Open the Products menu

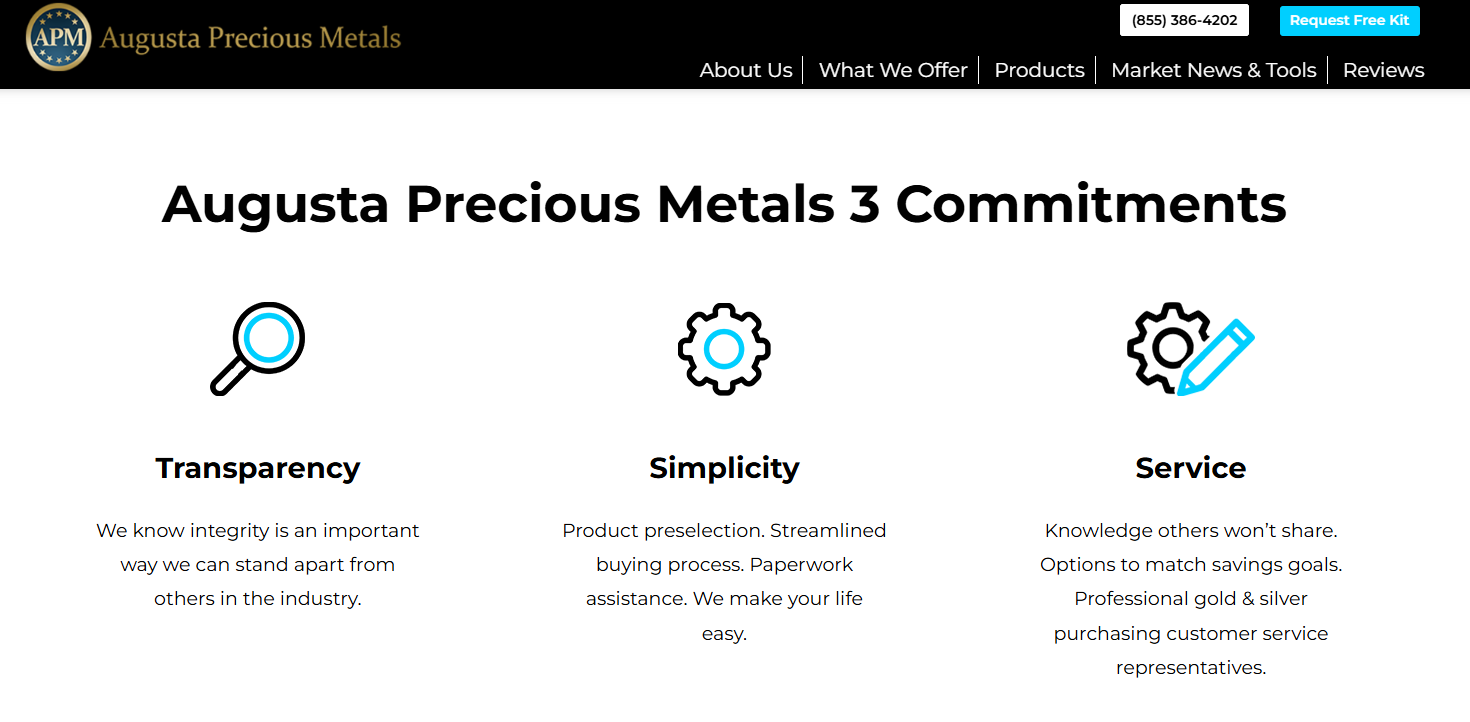point(1039,70)
